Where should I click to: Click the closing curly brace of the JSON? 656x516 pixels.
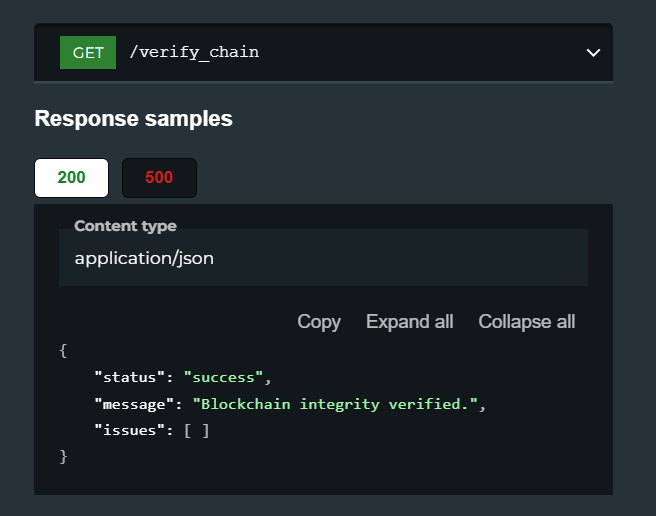tap(63, 457)
